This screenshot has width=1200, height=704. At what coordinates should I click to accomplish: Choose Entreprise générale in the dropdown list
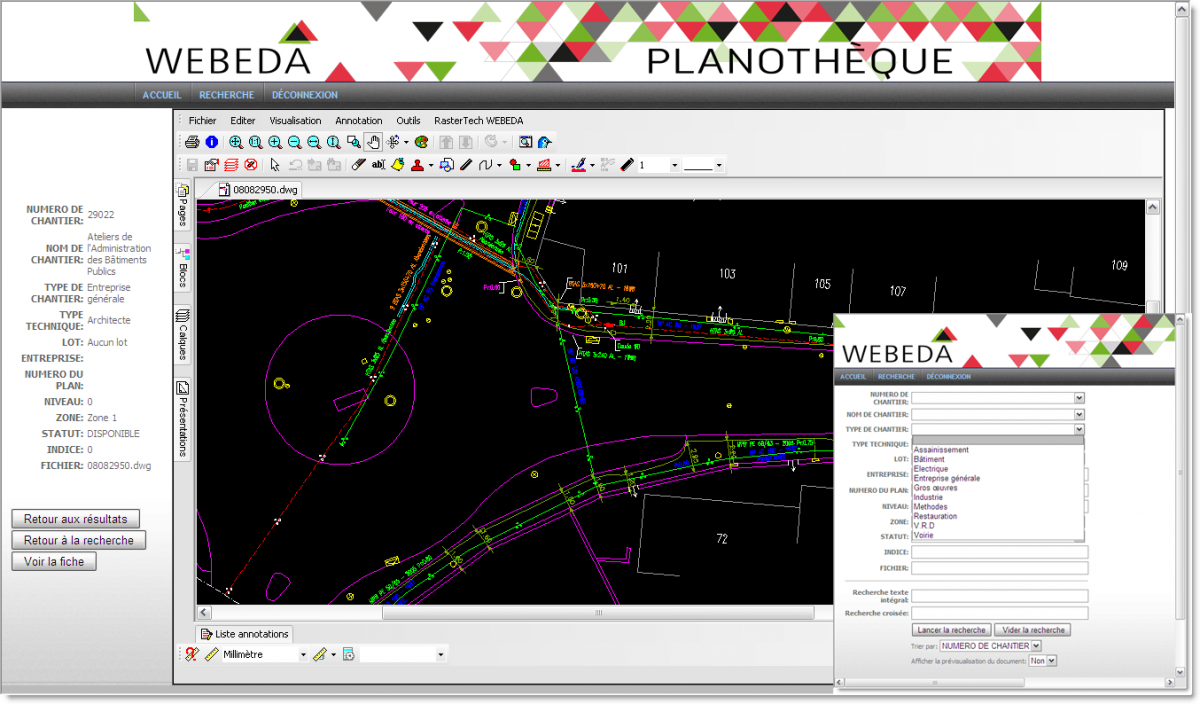(x=946, y=478)
